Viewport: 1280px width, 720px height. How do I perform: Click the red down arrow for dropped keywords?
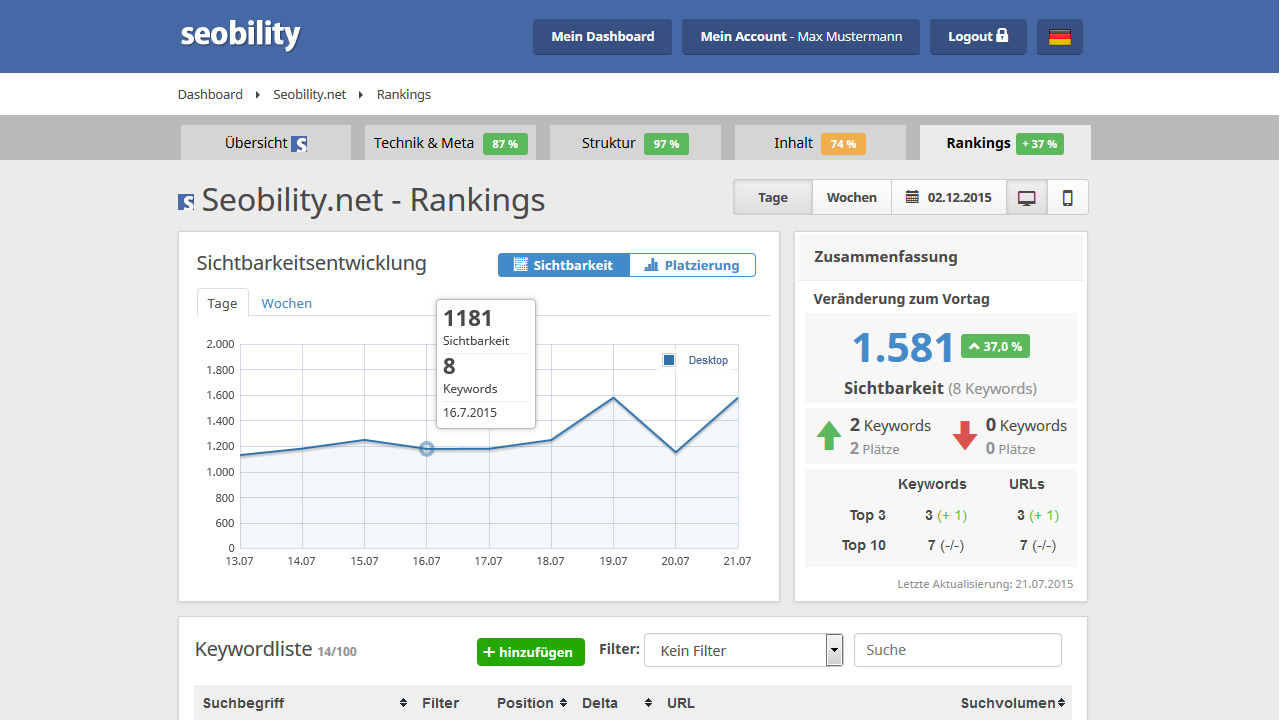(x=965, y=436)
